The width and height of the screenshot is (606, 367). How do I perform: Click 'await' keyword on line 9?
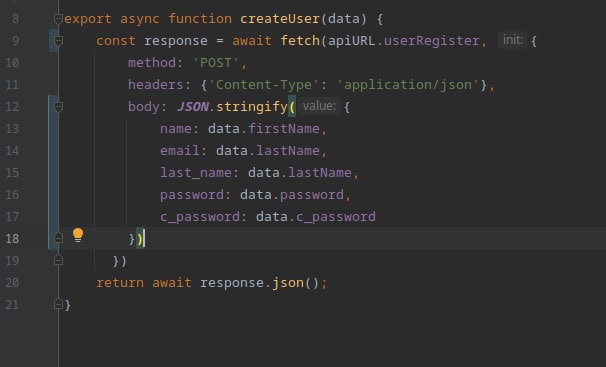(x=252, y=41)
